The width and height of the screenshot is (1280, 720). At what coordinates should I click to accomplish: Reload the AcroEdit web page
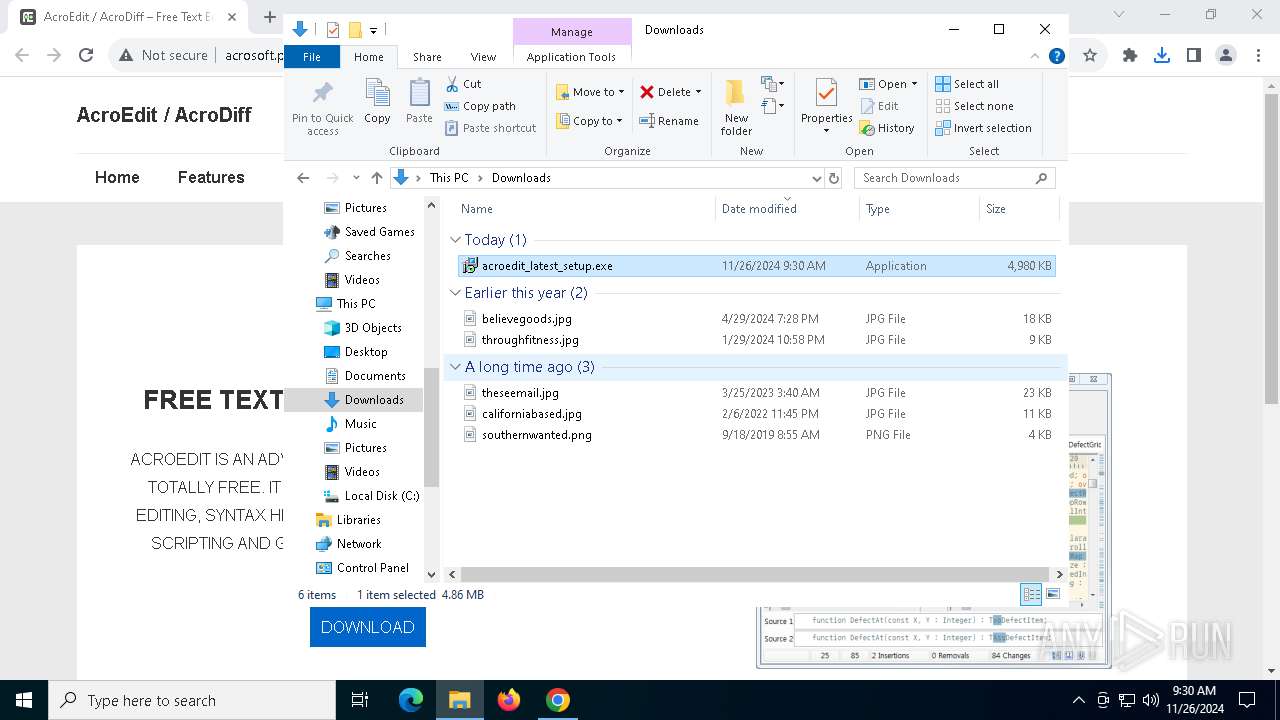86,56
